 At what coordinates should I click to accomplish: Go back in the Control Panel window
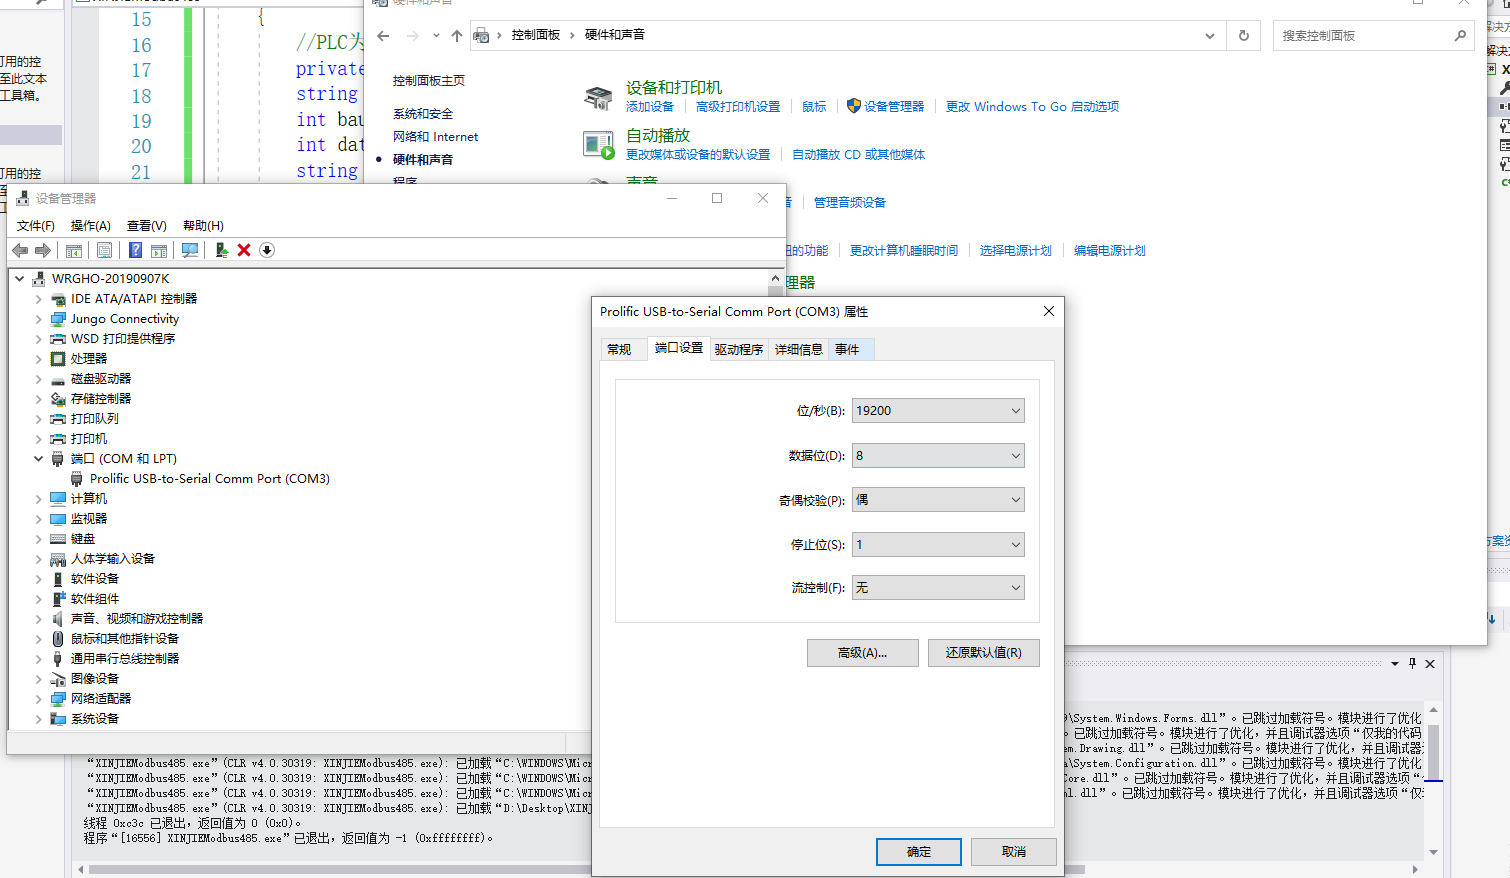383,36
